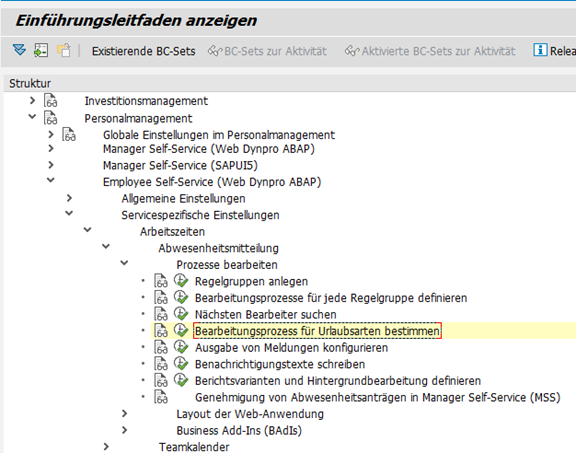Expand the Investitionsmanagement node
This screenshot has height=453, width=576.
(32, 100)
